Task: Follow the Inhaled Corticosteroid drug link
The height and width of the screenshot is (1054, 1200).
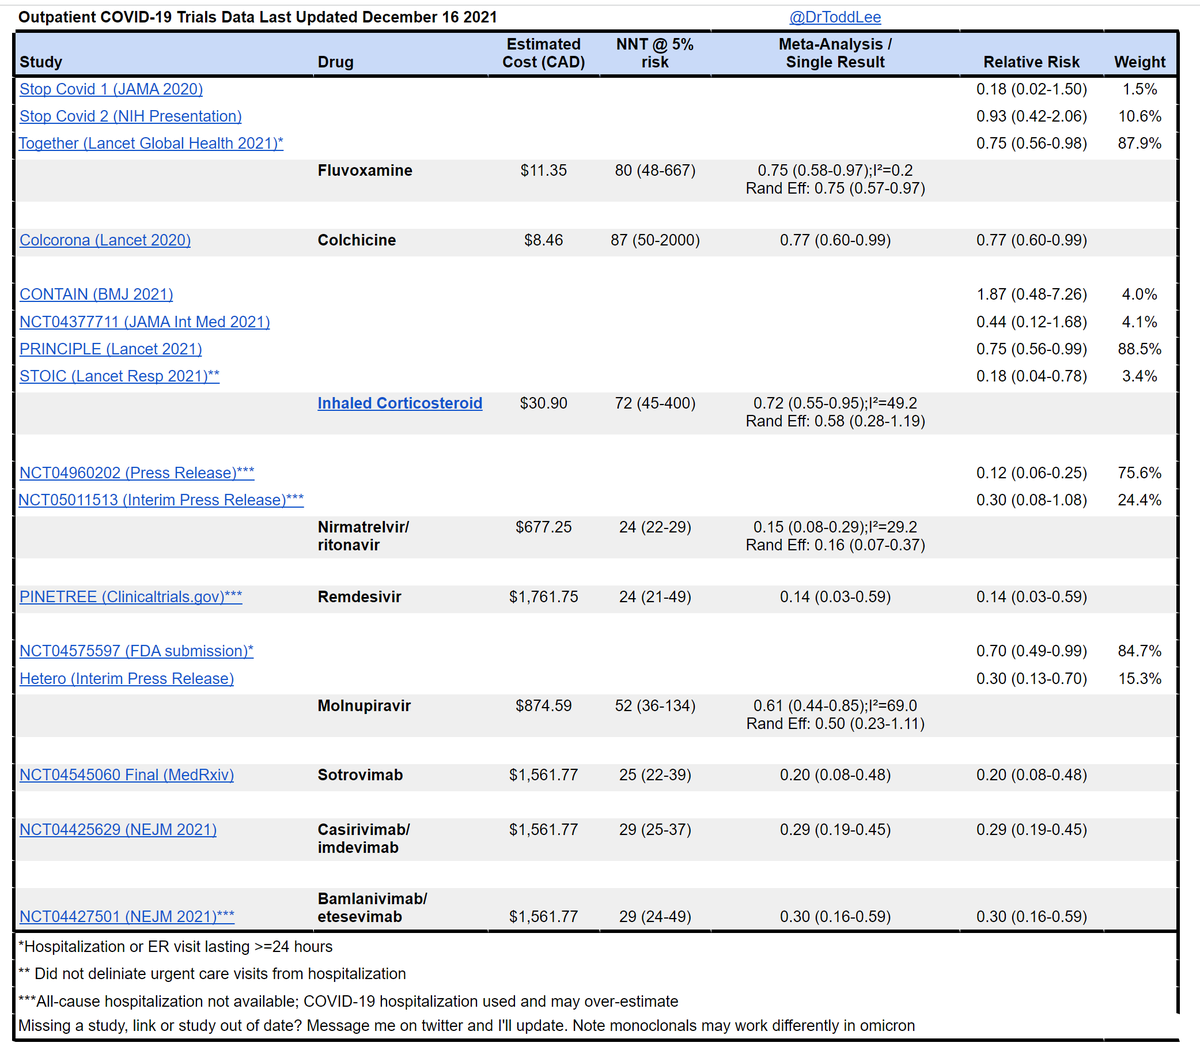Action: (x=400, y=403)
